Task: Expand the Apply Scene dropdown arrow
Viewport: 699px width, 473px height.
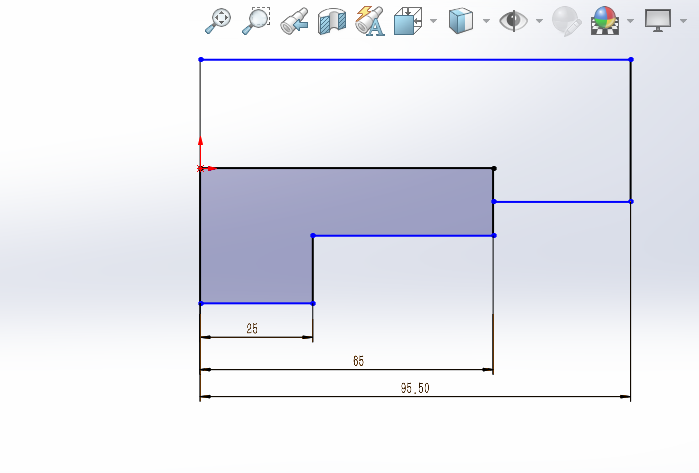Action: (630, 21)
